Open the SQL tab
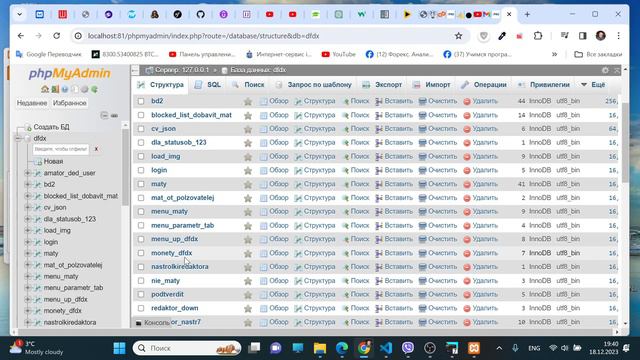Screen dimensions: 640x360 point(208,84)
